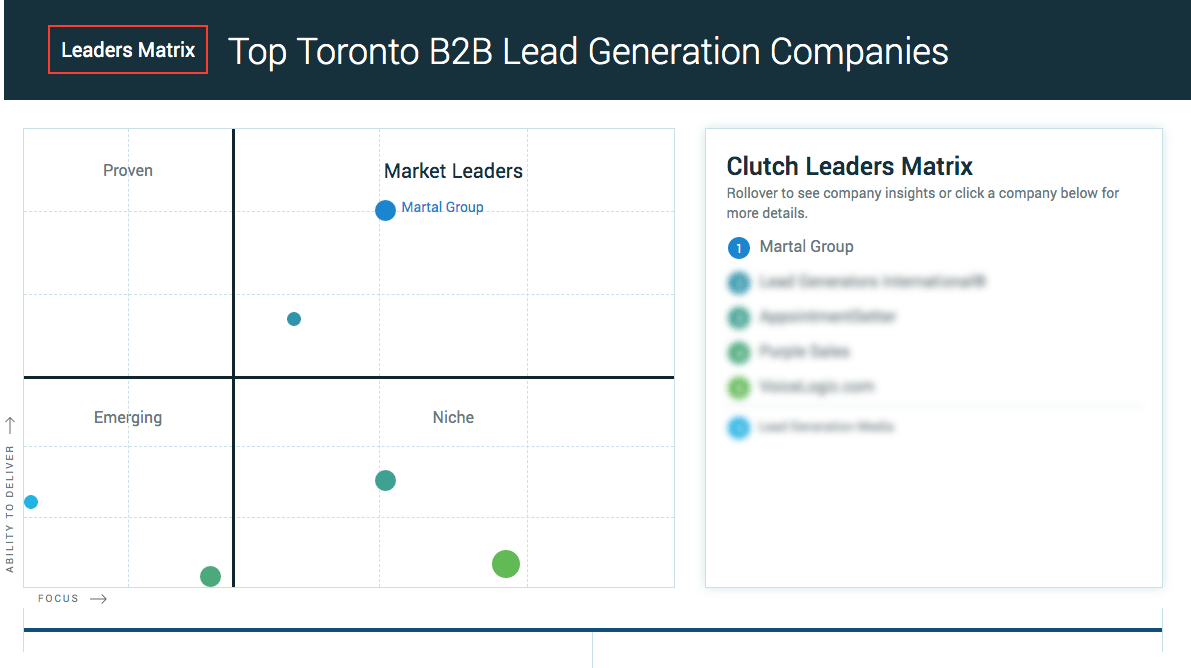Click the Market Leaders quadrant label
The width and height of the screenshot is (1191, 668).
pyautogui.click(x=453, y=171)
